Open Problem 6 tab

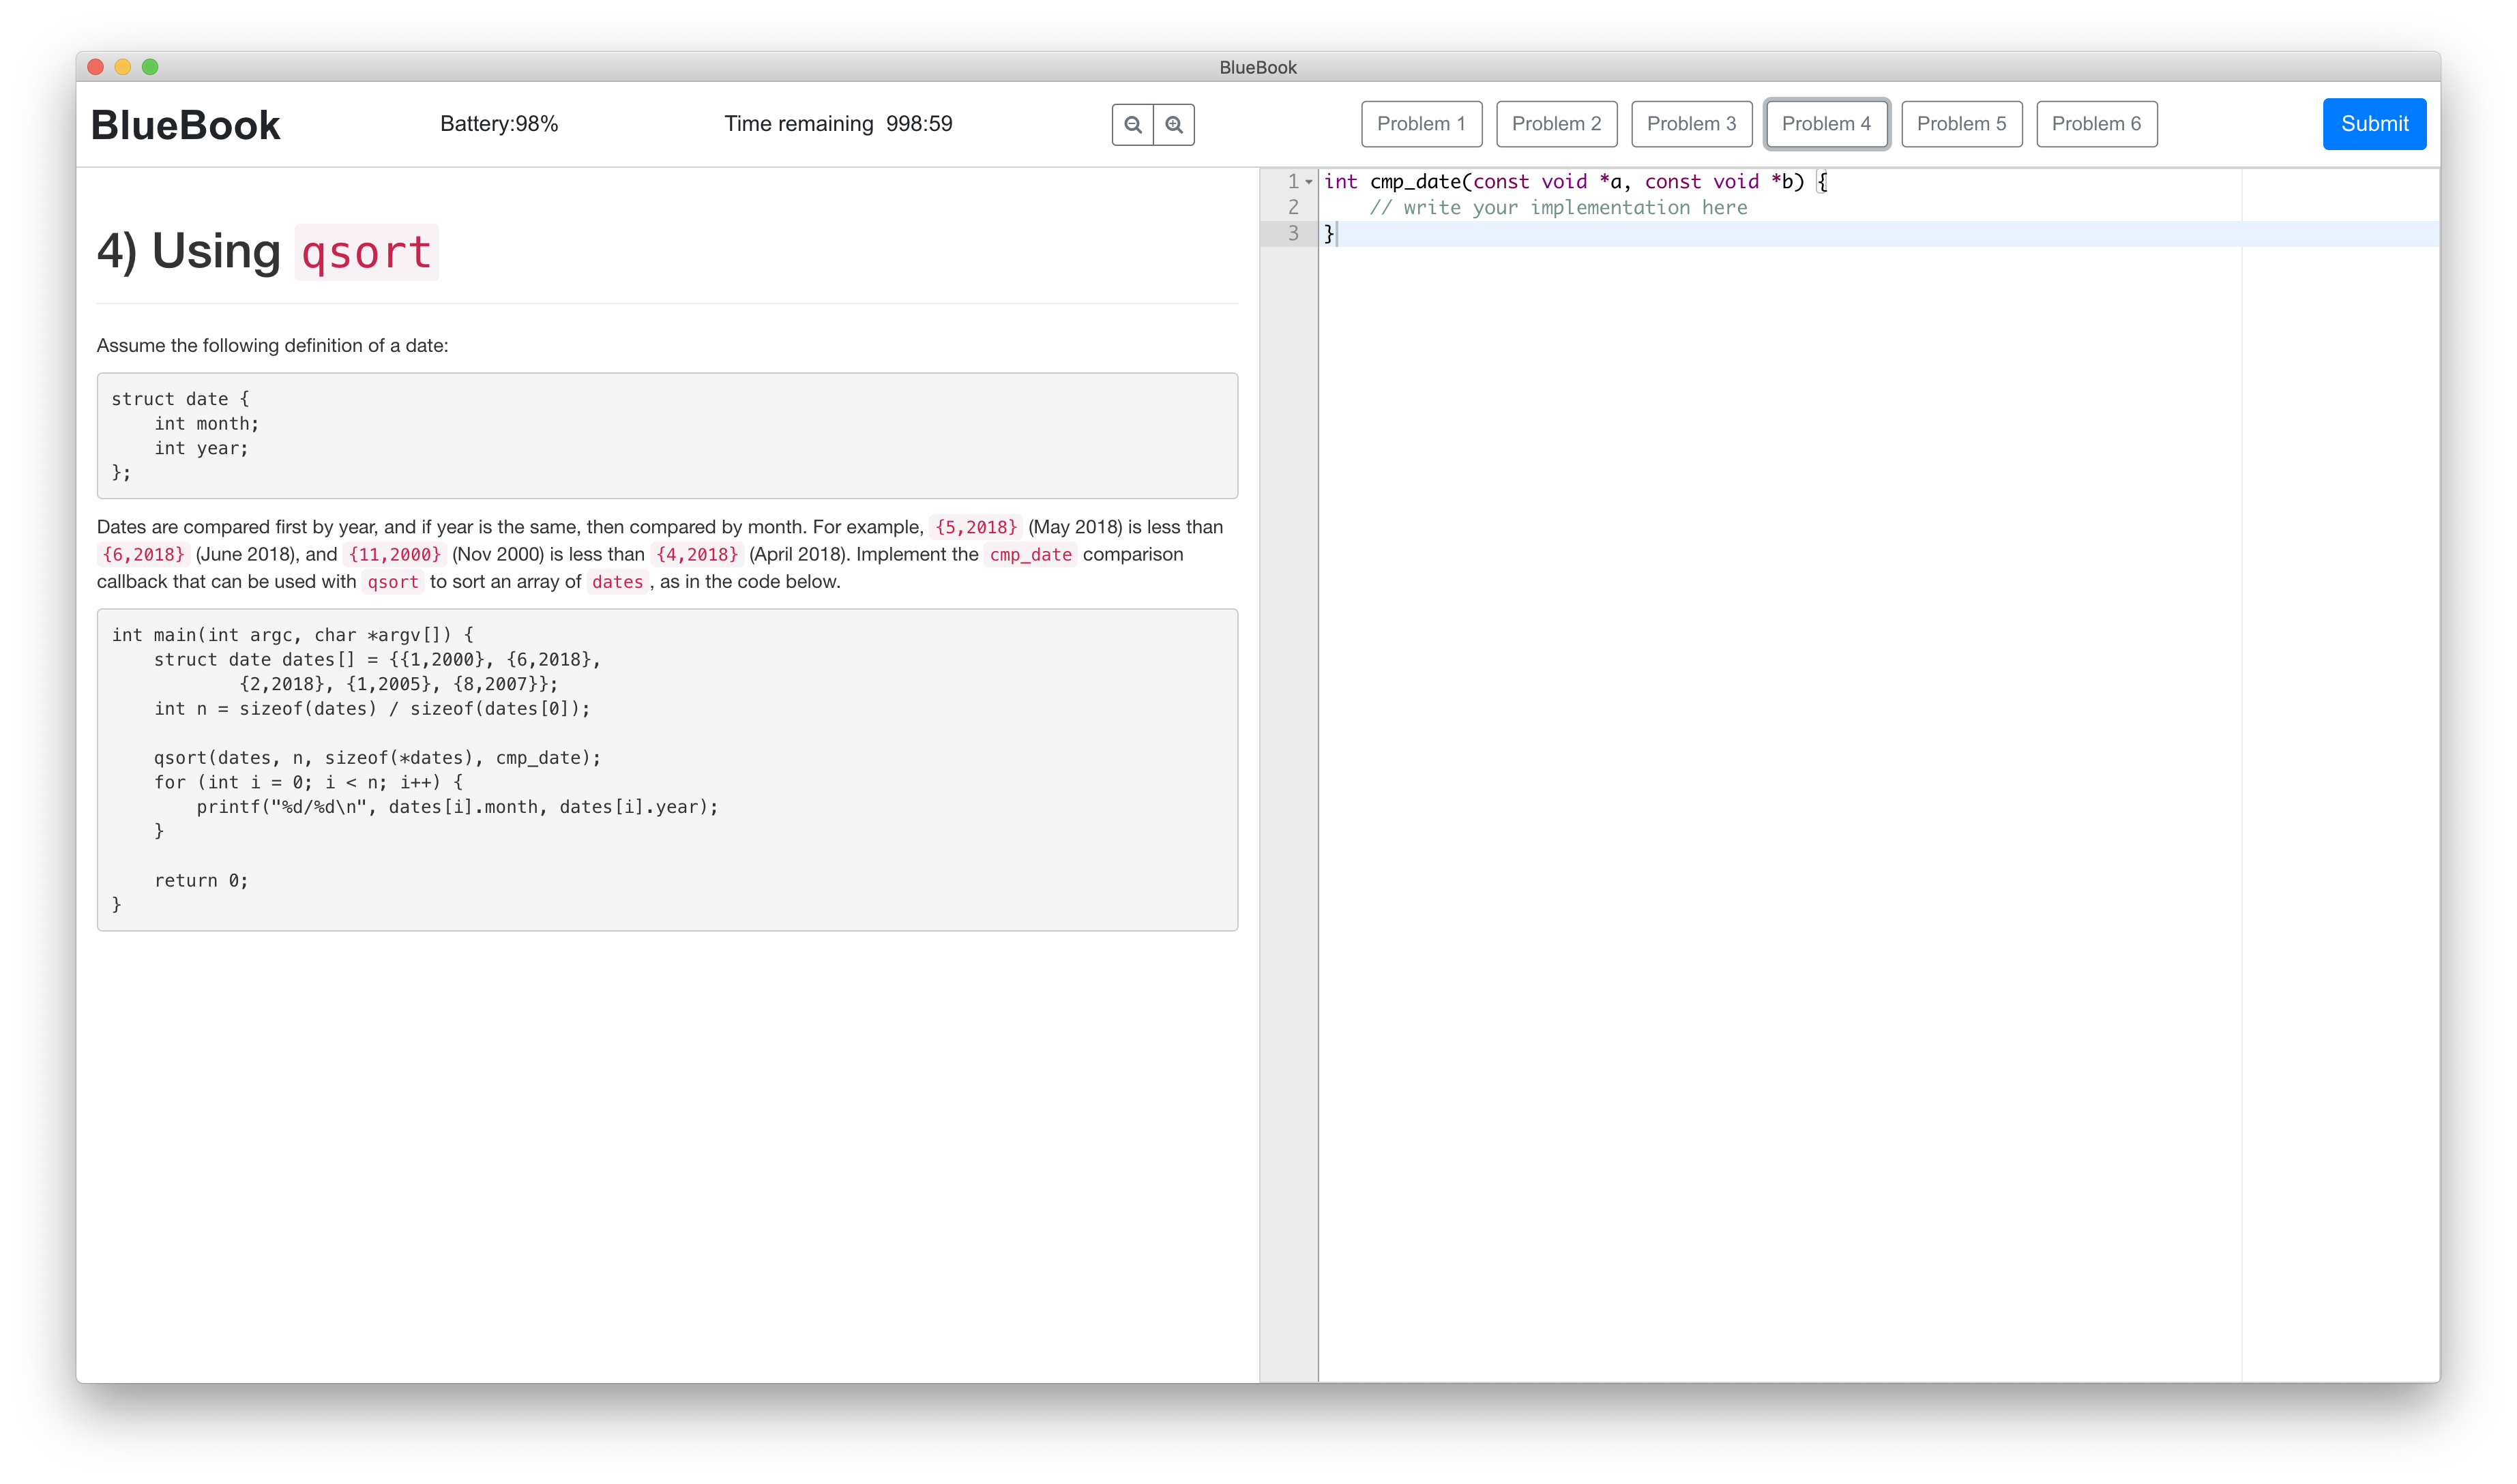(x=2096, y=124)
